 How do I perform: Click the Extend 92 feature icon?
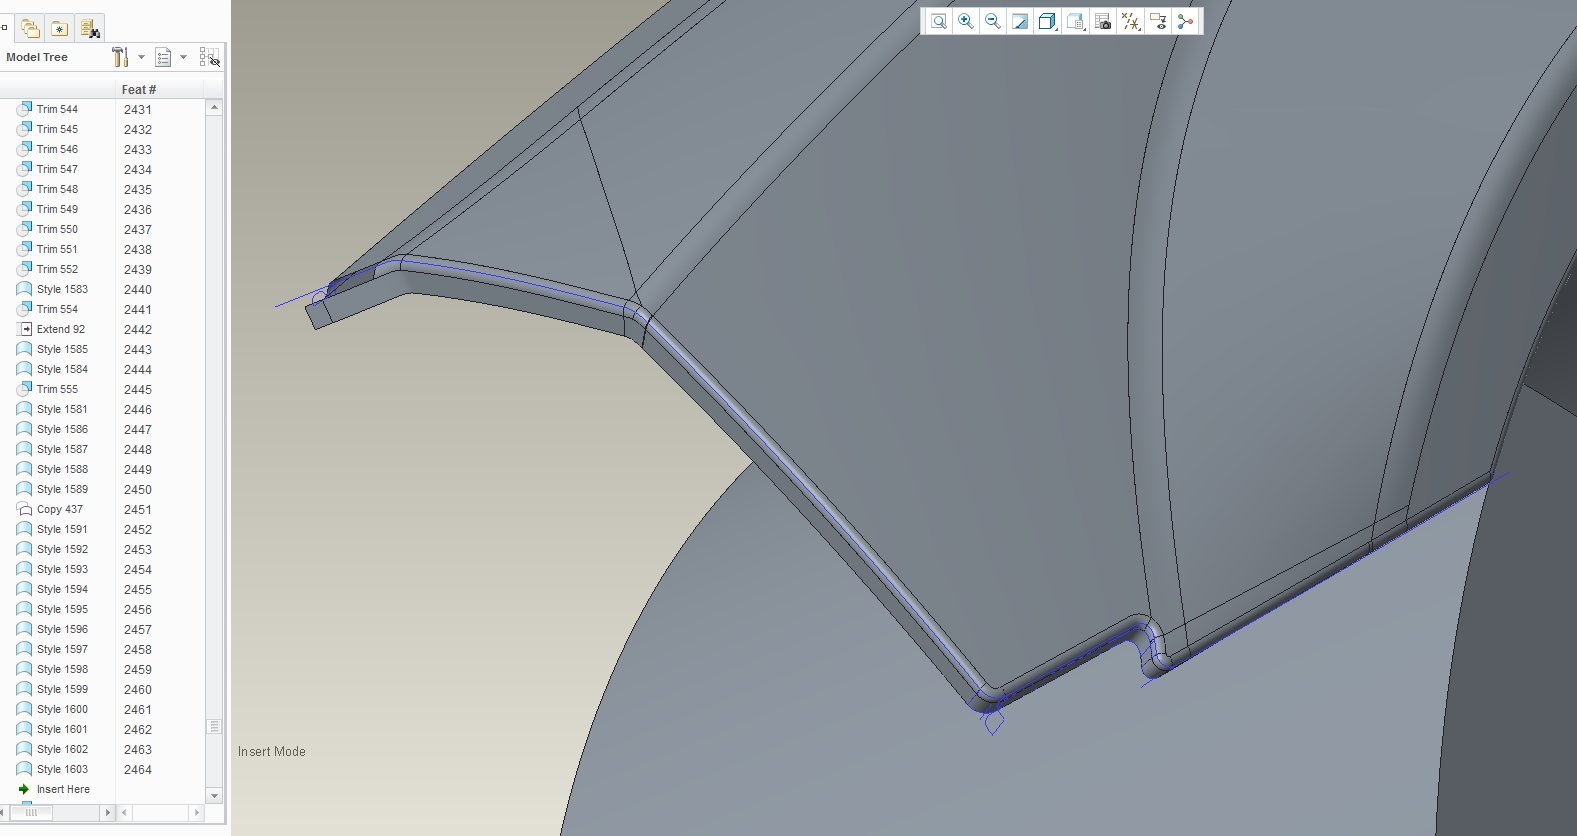click(x=25, y=329)
